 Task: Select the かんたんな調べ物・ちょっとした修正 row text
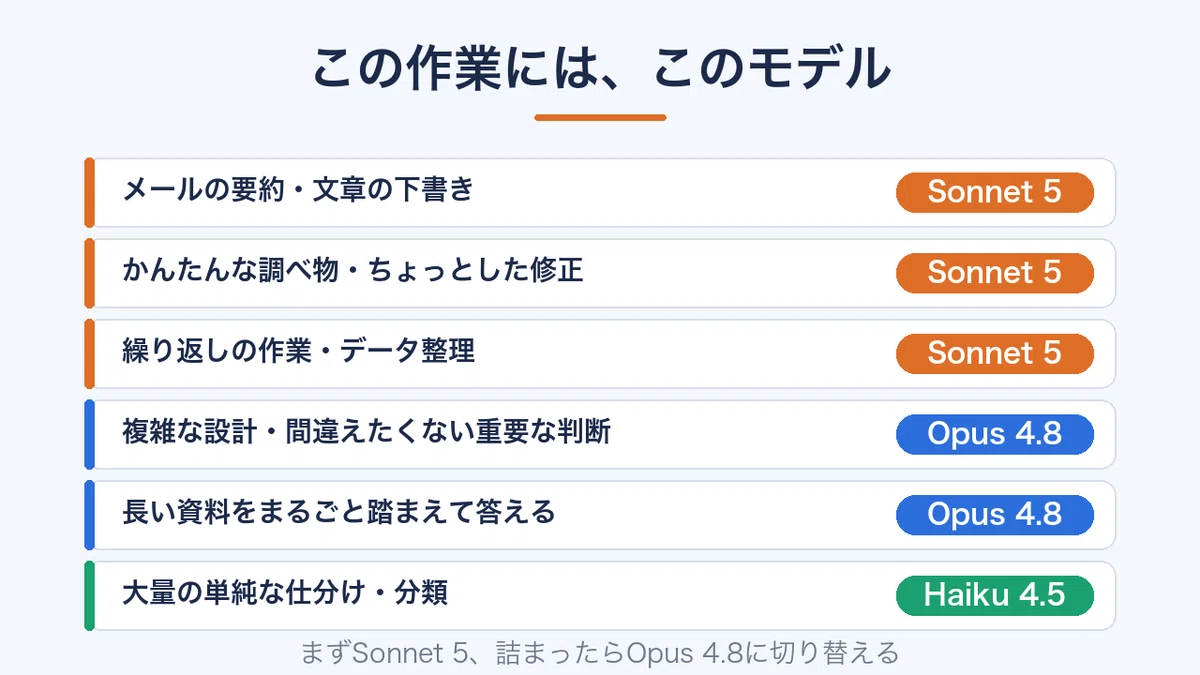coord(352,271)
